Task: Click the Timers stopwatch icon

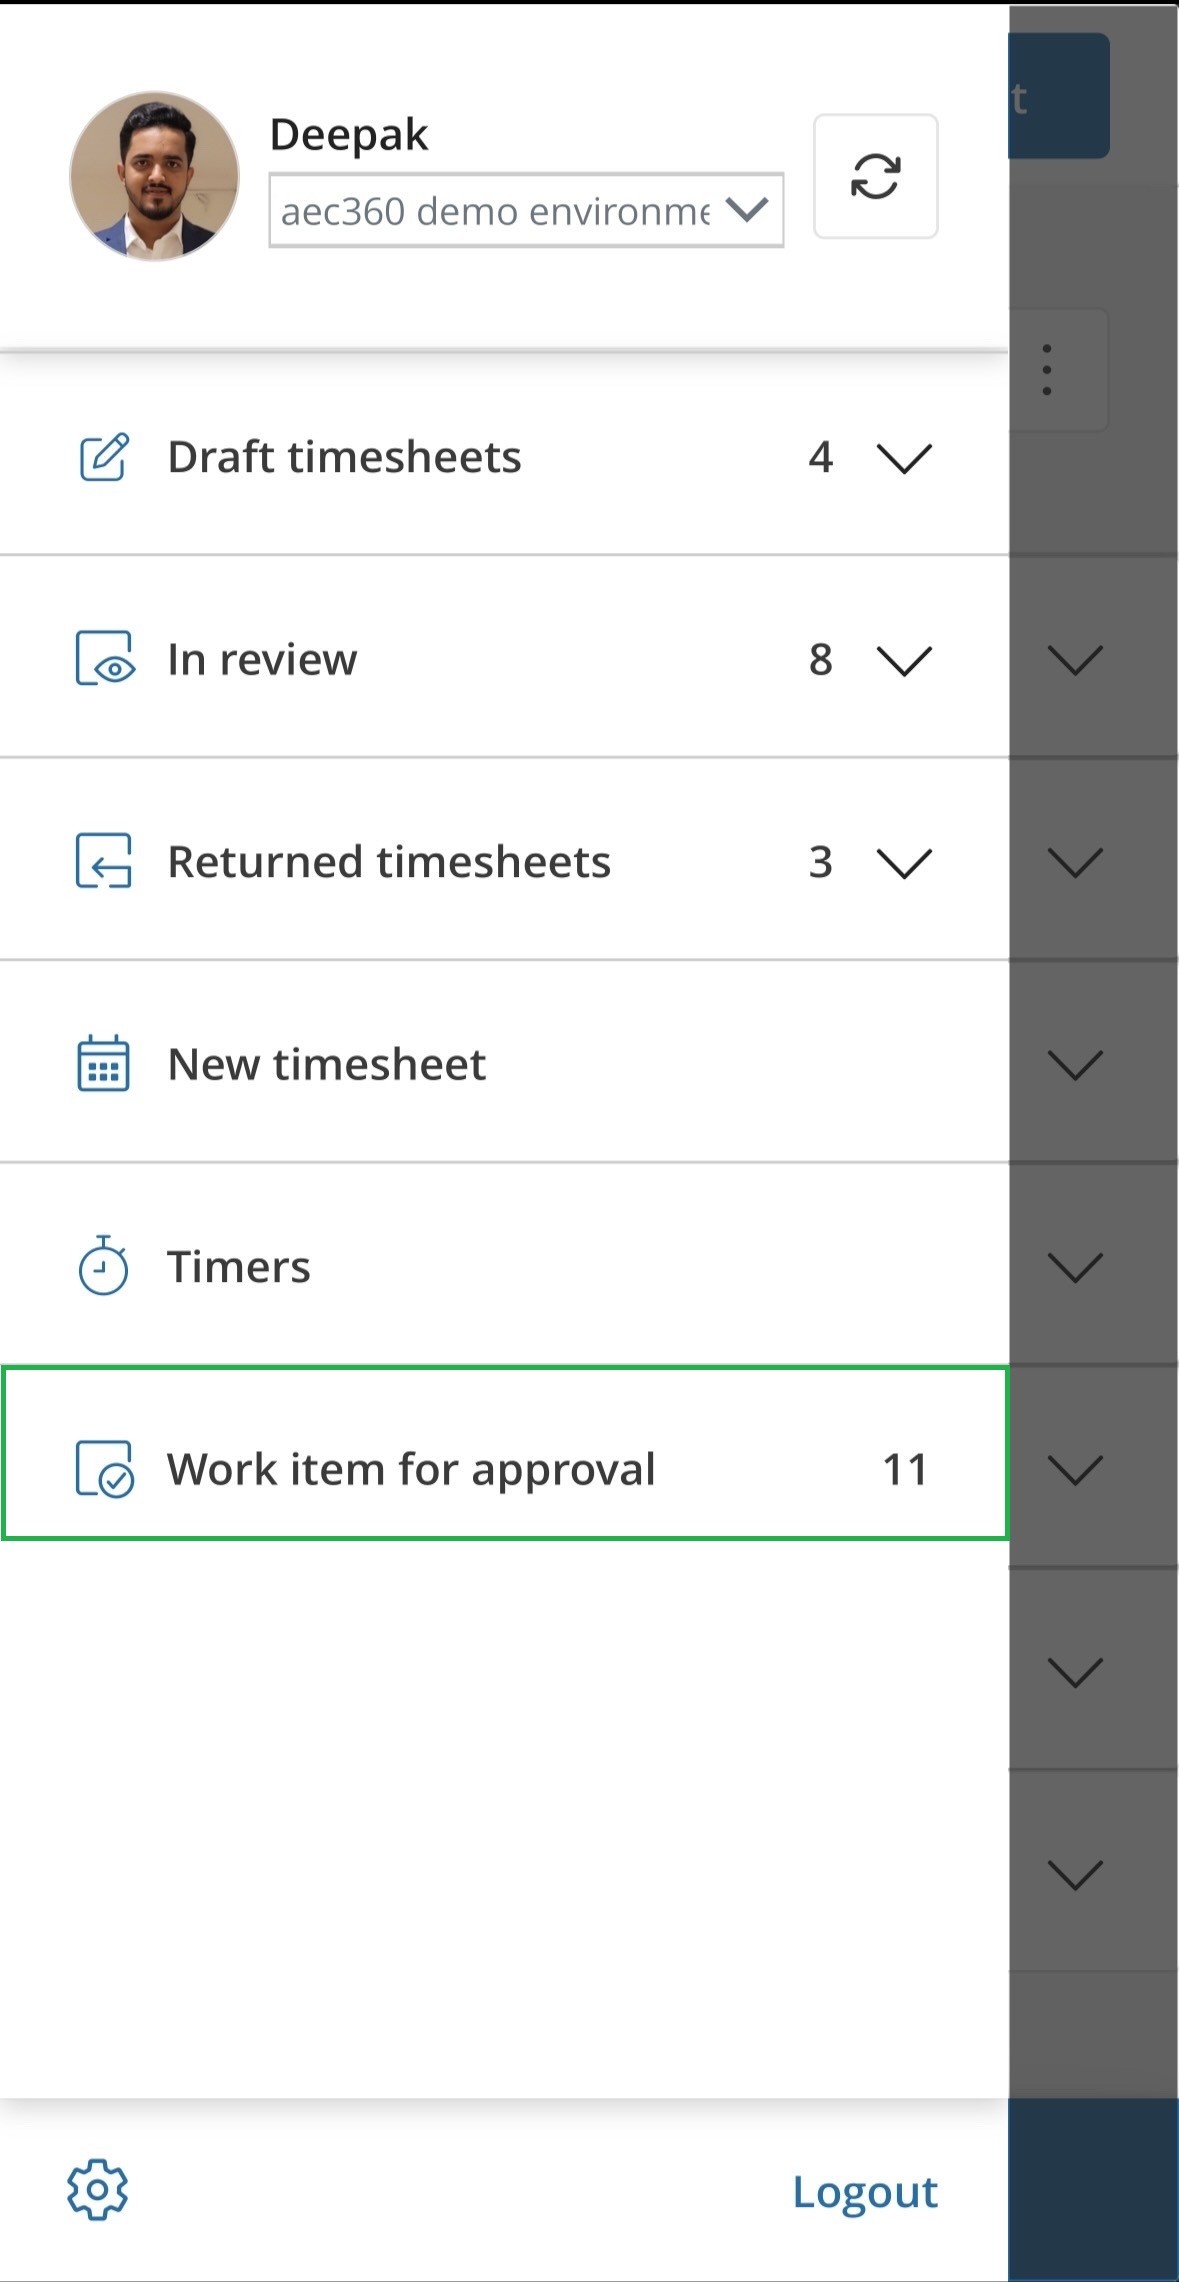Action: (x=104, y=1266)
